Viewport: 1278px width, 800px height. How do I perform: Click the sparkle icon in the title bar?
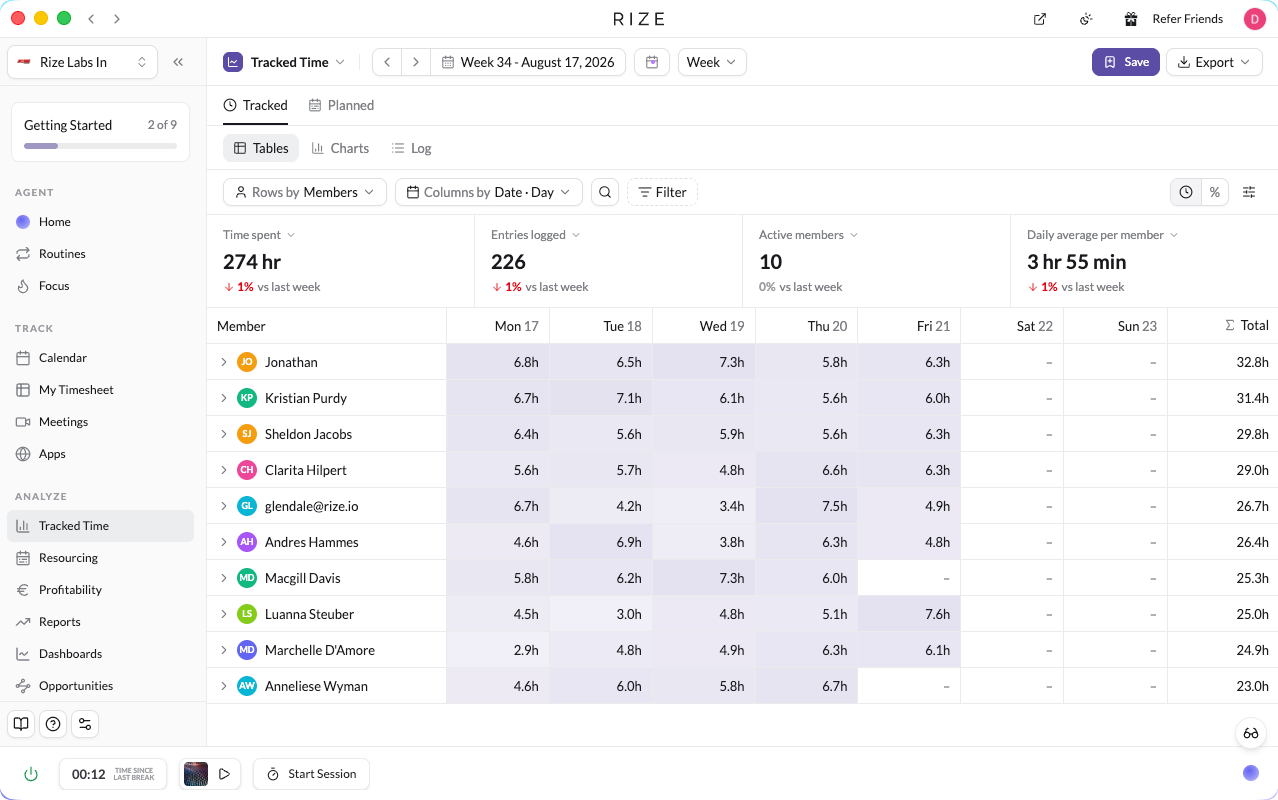[1086, 19]
